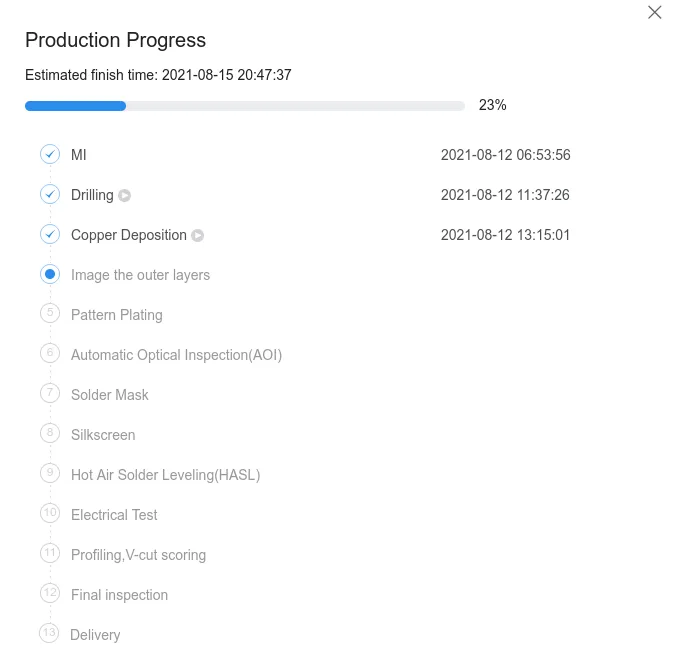Open the Image the outer layers step

pos(140,275)
